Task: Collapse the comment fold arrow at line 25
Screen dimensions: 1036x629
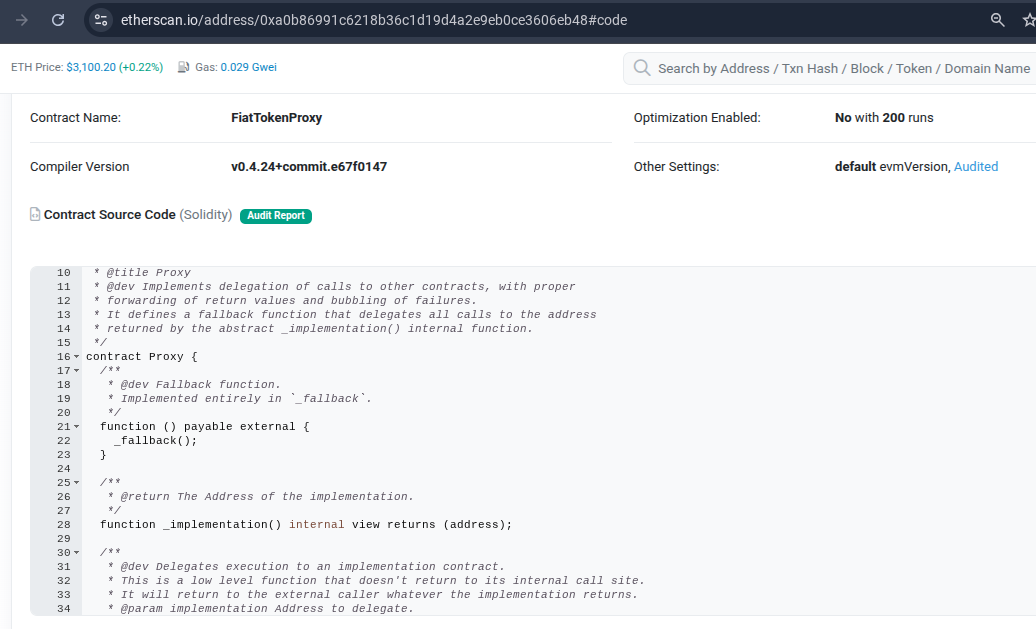Action: [77, 483]
